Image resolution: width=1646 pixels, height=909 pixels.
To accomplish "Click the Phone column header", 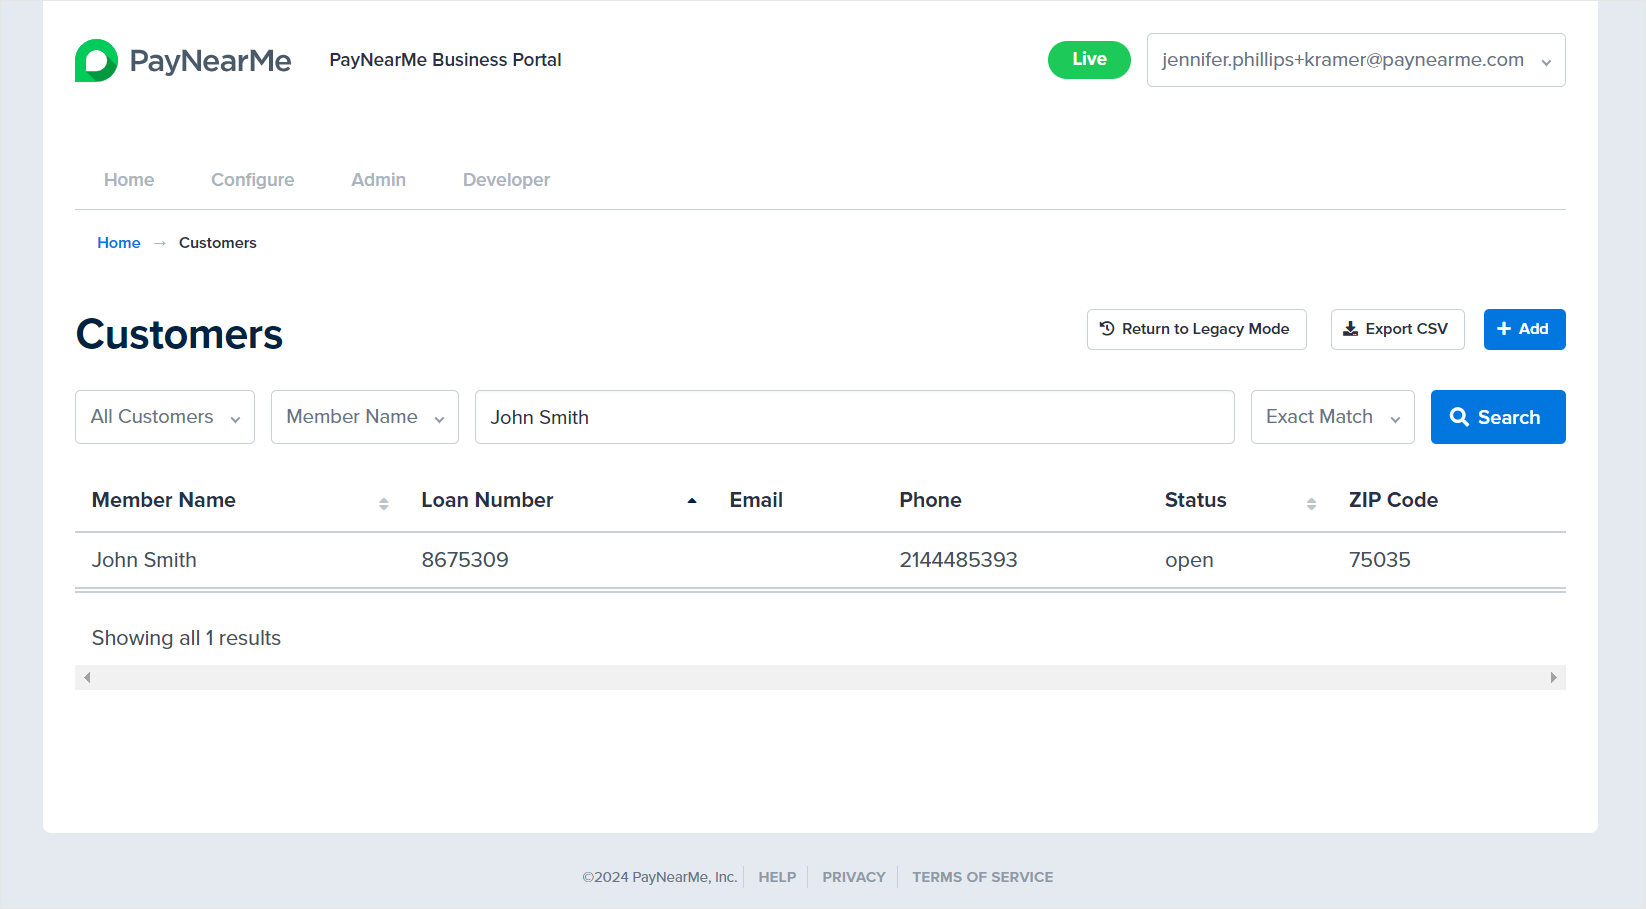I will 930,500.
